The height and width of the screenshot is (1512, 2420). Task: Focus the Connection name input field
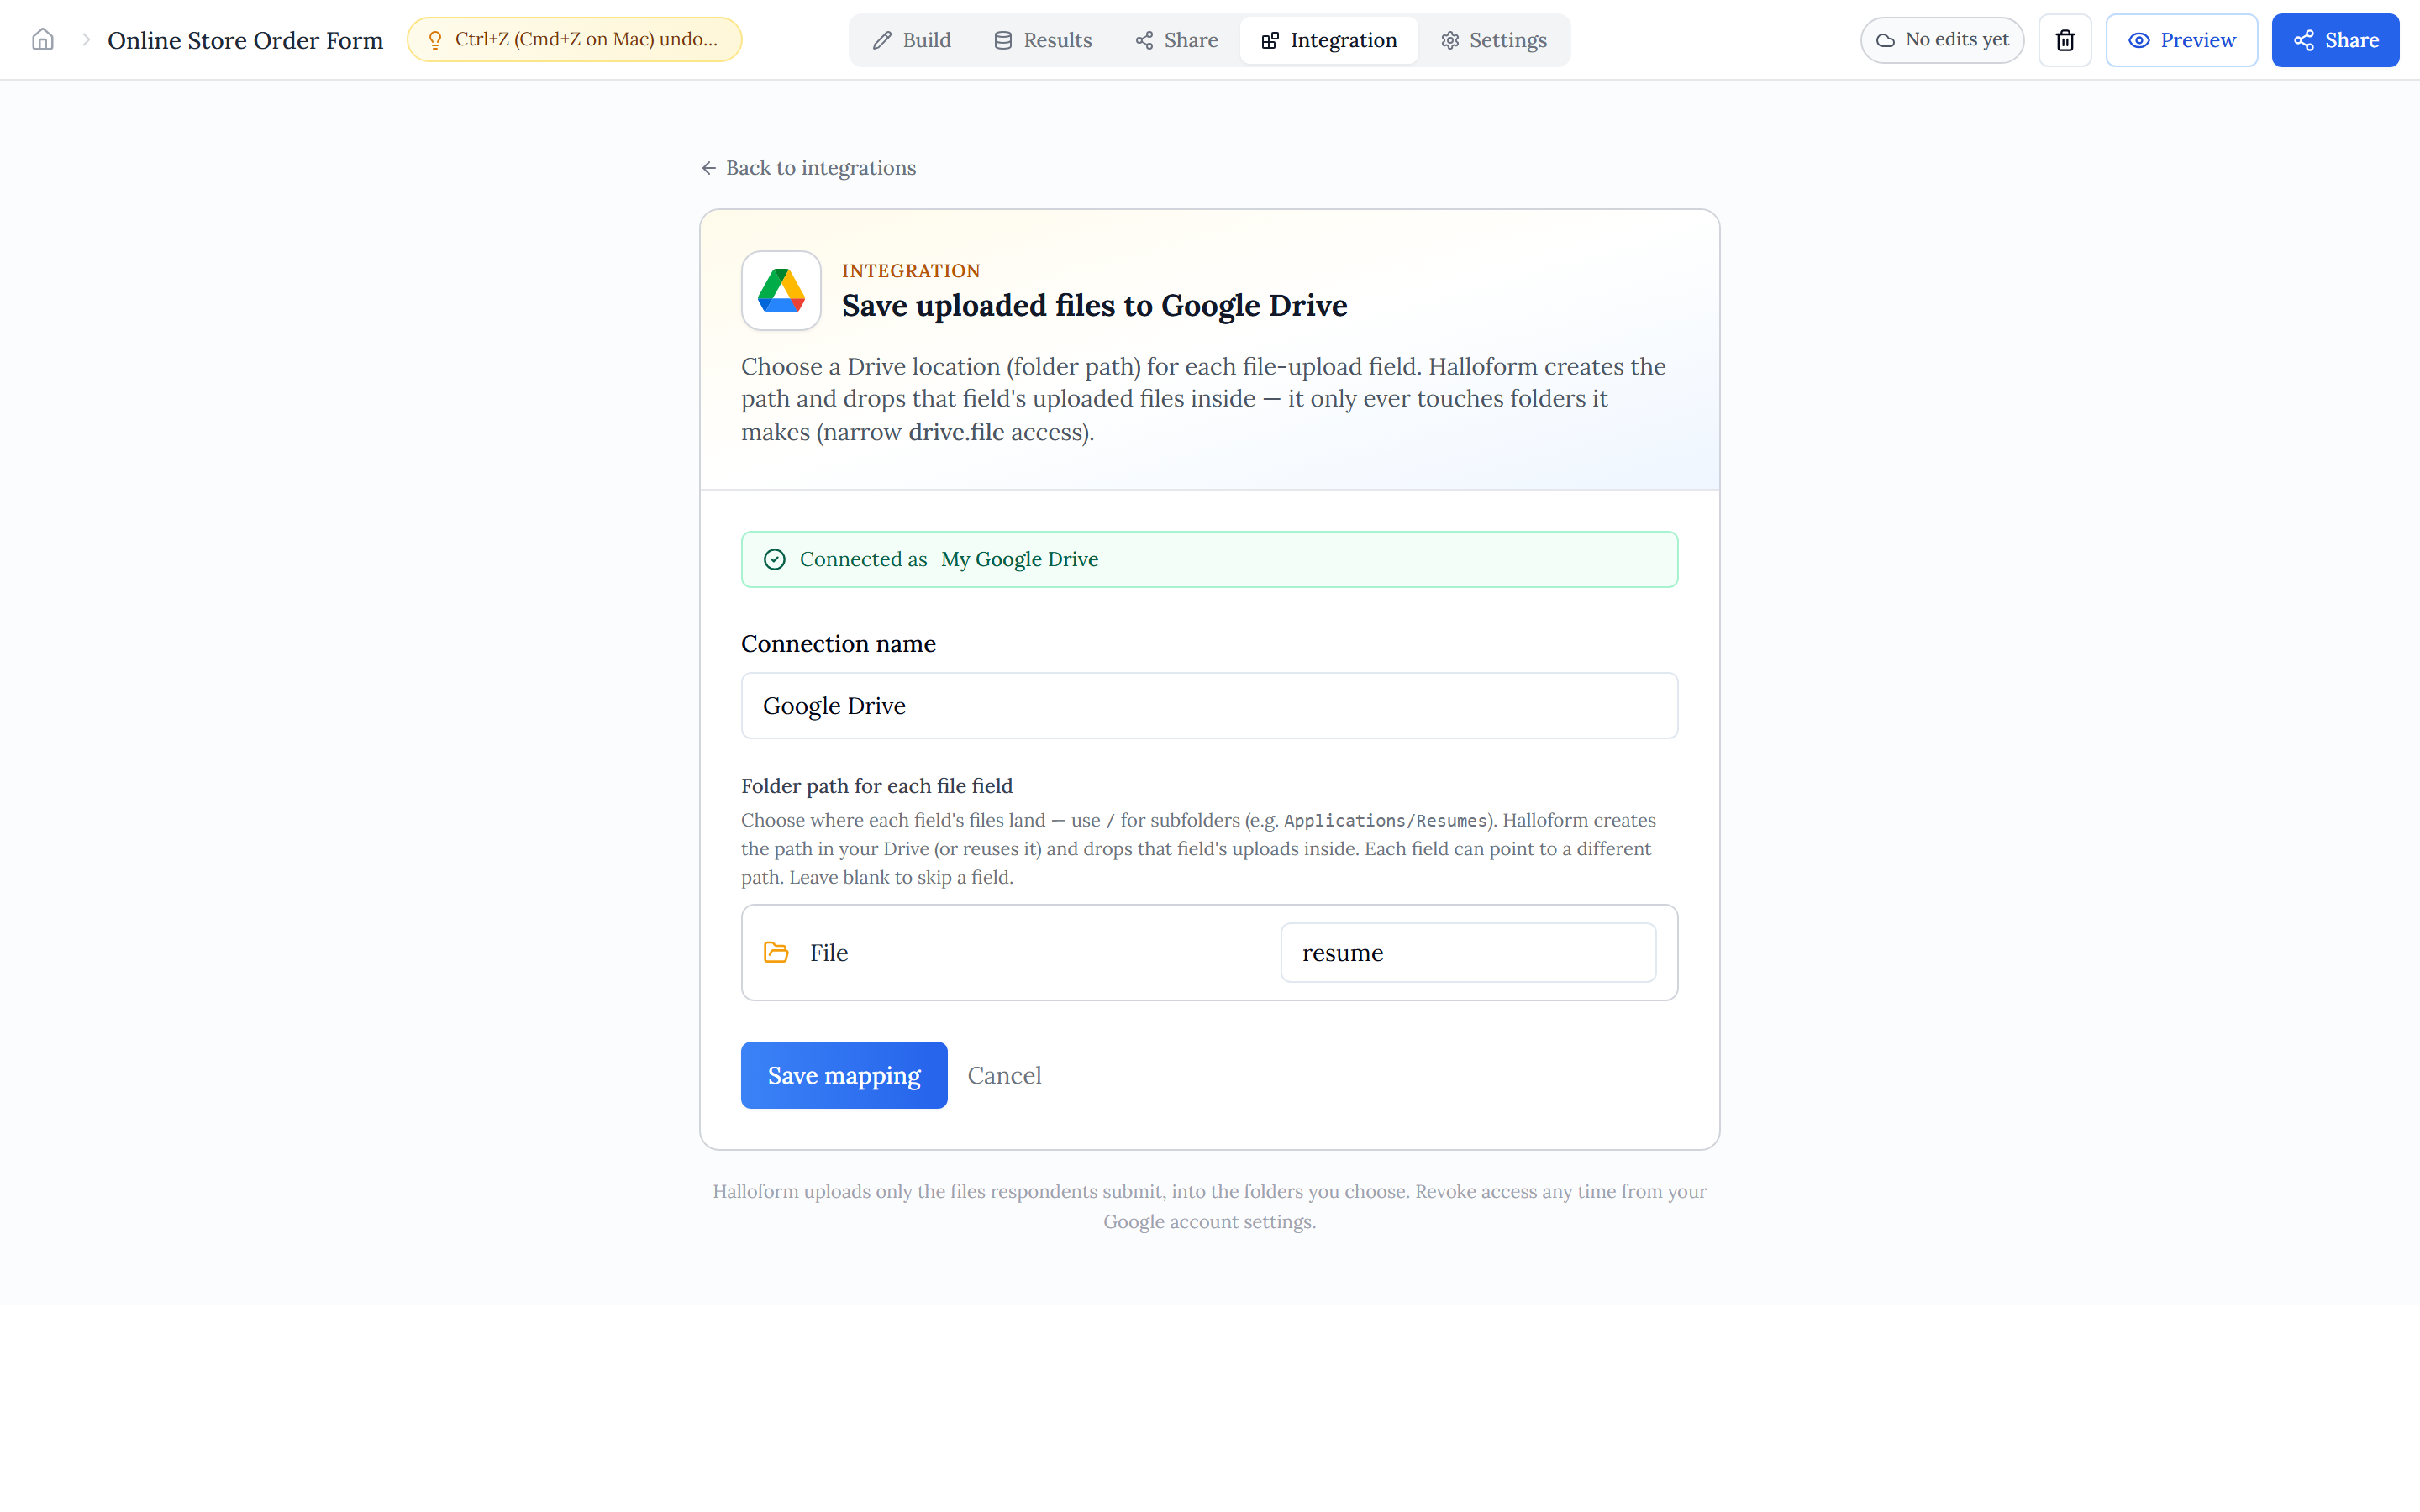1209,706
